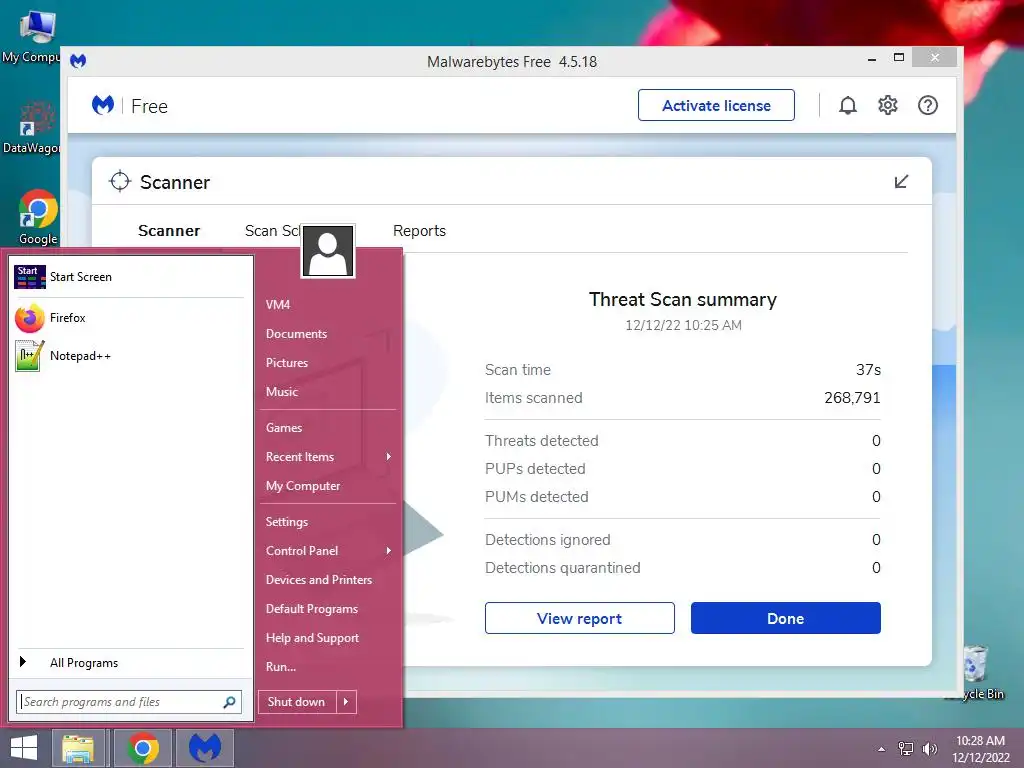Click the Items scanned value 268,791
The width and height of the screenshot is (1024, 768).
tap(852, 398)
